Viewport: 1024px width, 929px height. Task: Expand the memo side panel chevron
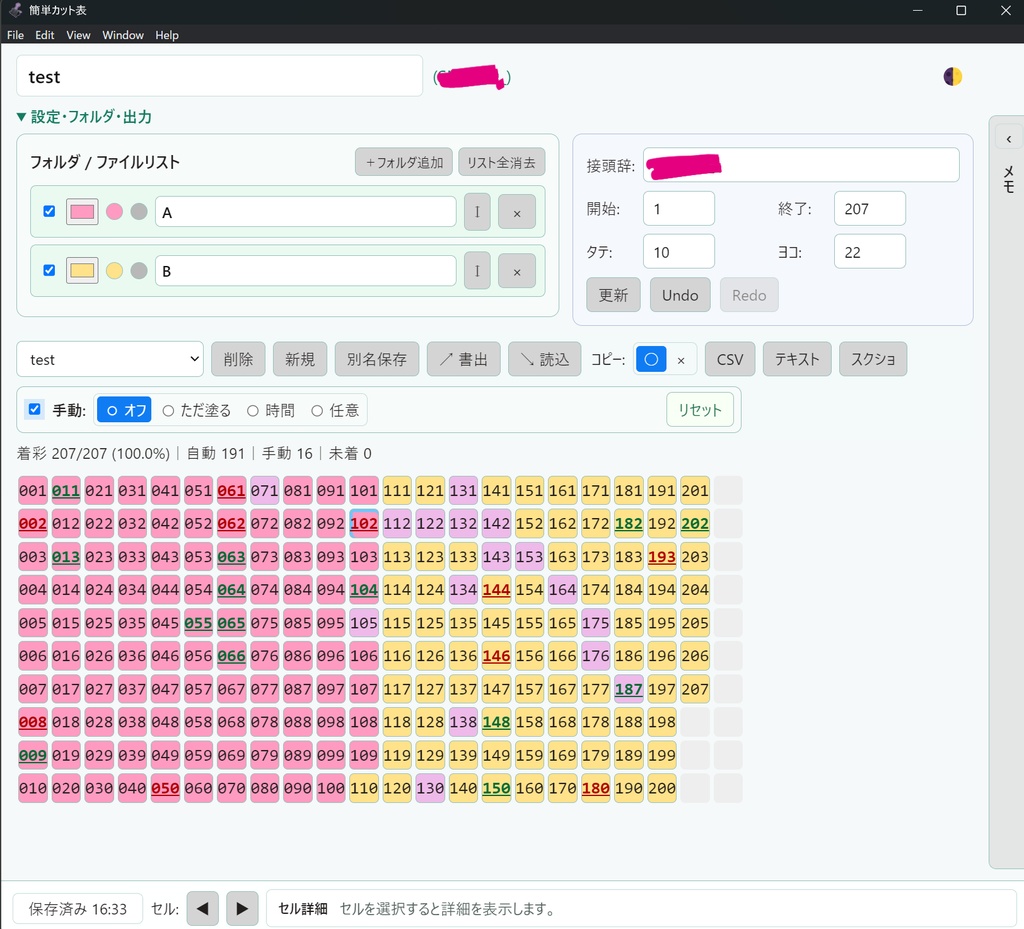1008,139
